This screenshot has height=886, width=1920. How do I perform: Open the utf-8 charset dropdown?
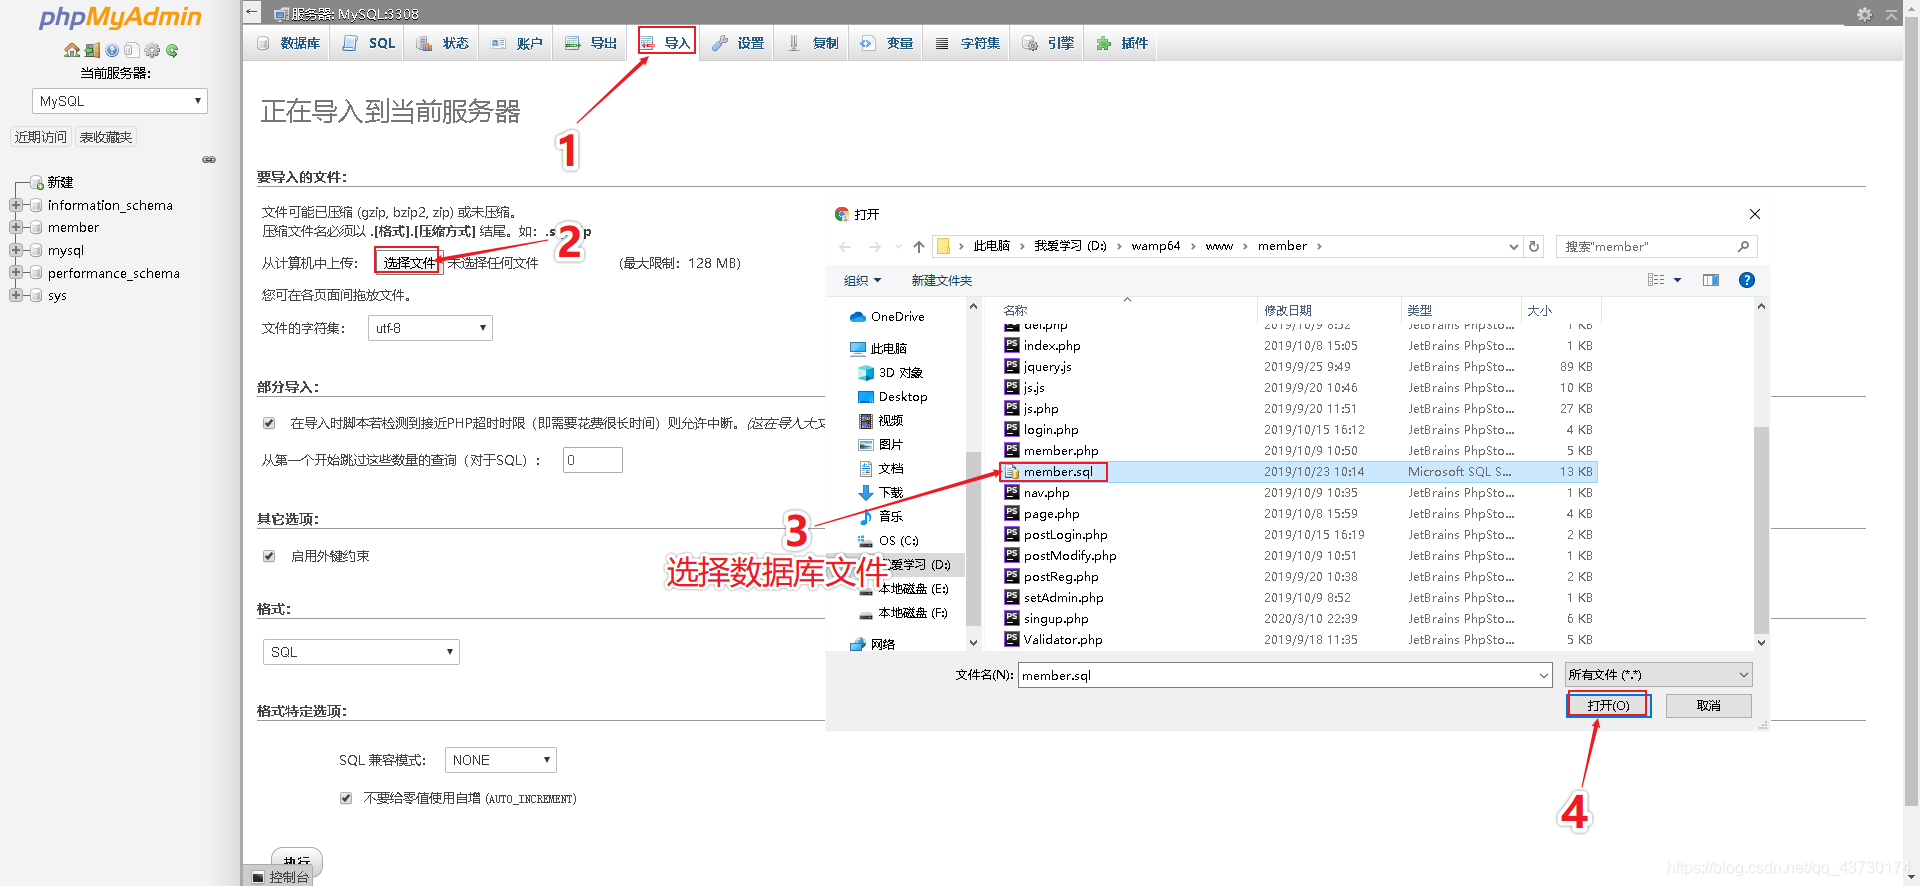[430, 328]
